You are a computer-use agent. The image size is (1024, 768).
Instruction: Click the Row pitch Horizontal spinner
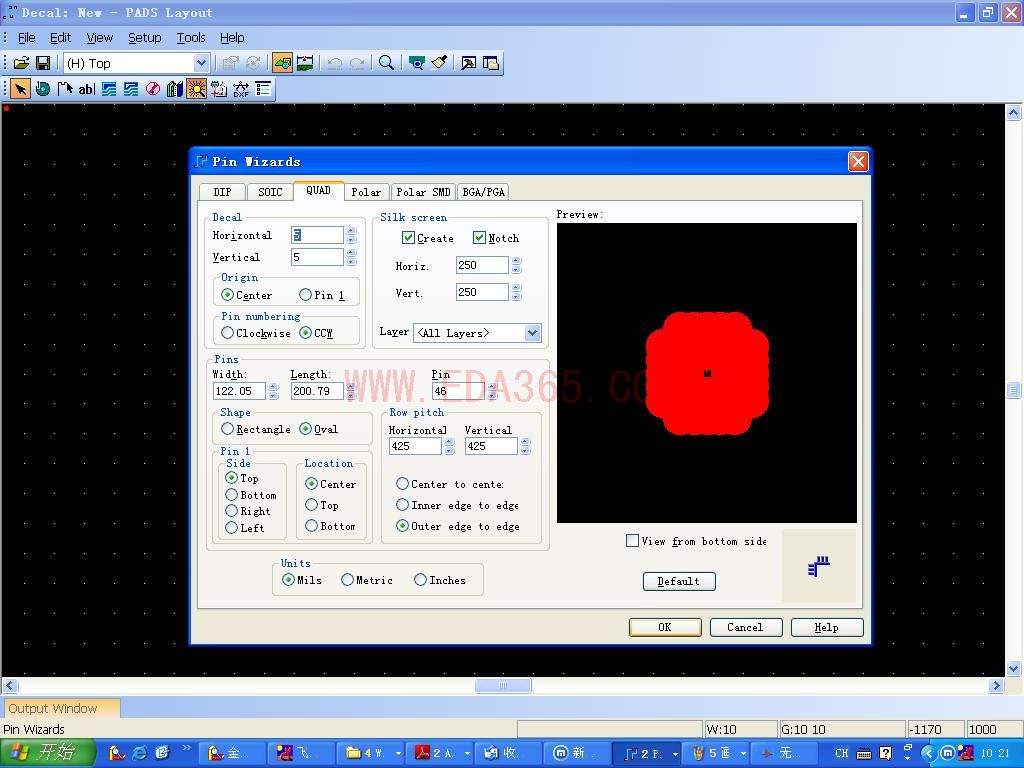(449, 446)
